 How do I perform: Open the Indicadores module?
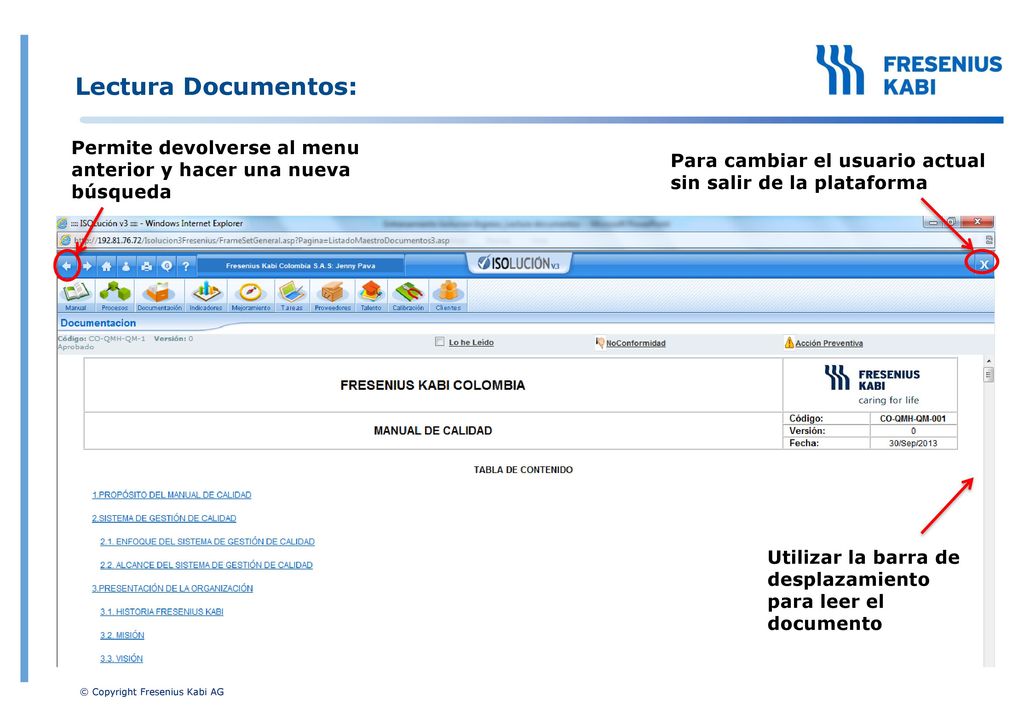(206, 296)
